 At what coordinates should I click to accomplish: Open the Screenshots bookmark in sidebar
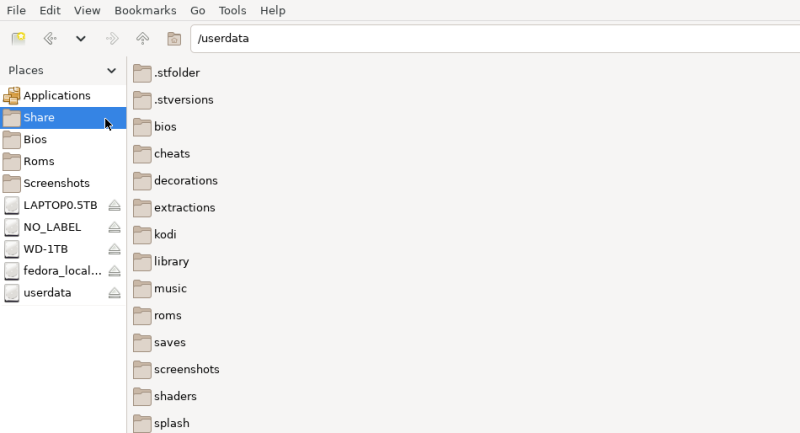pyautogui.click(x=63, y=183)
